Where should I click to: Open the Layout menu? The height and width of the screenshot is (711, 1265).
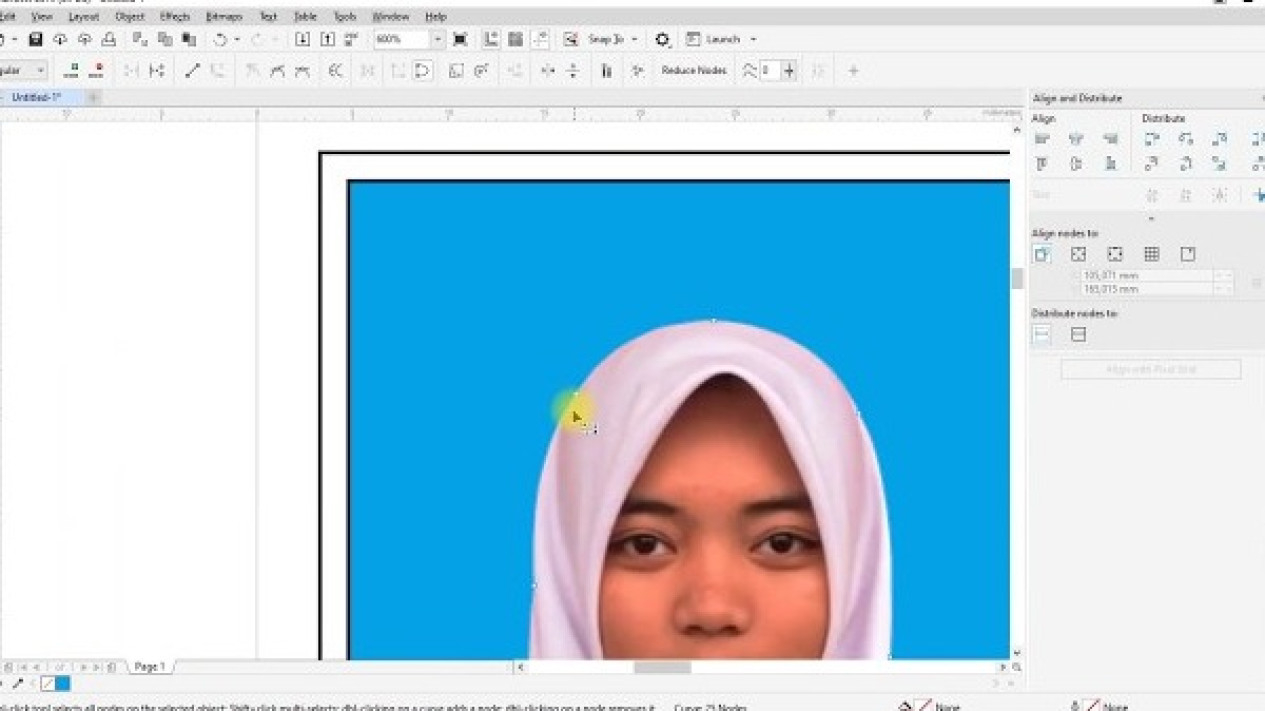[83, 17]
